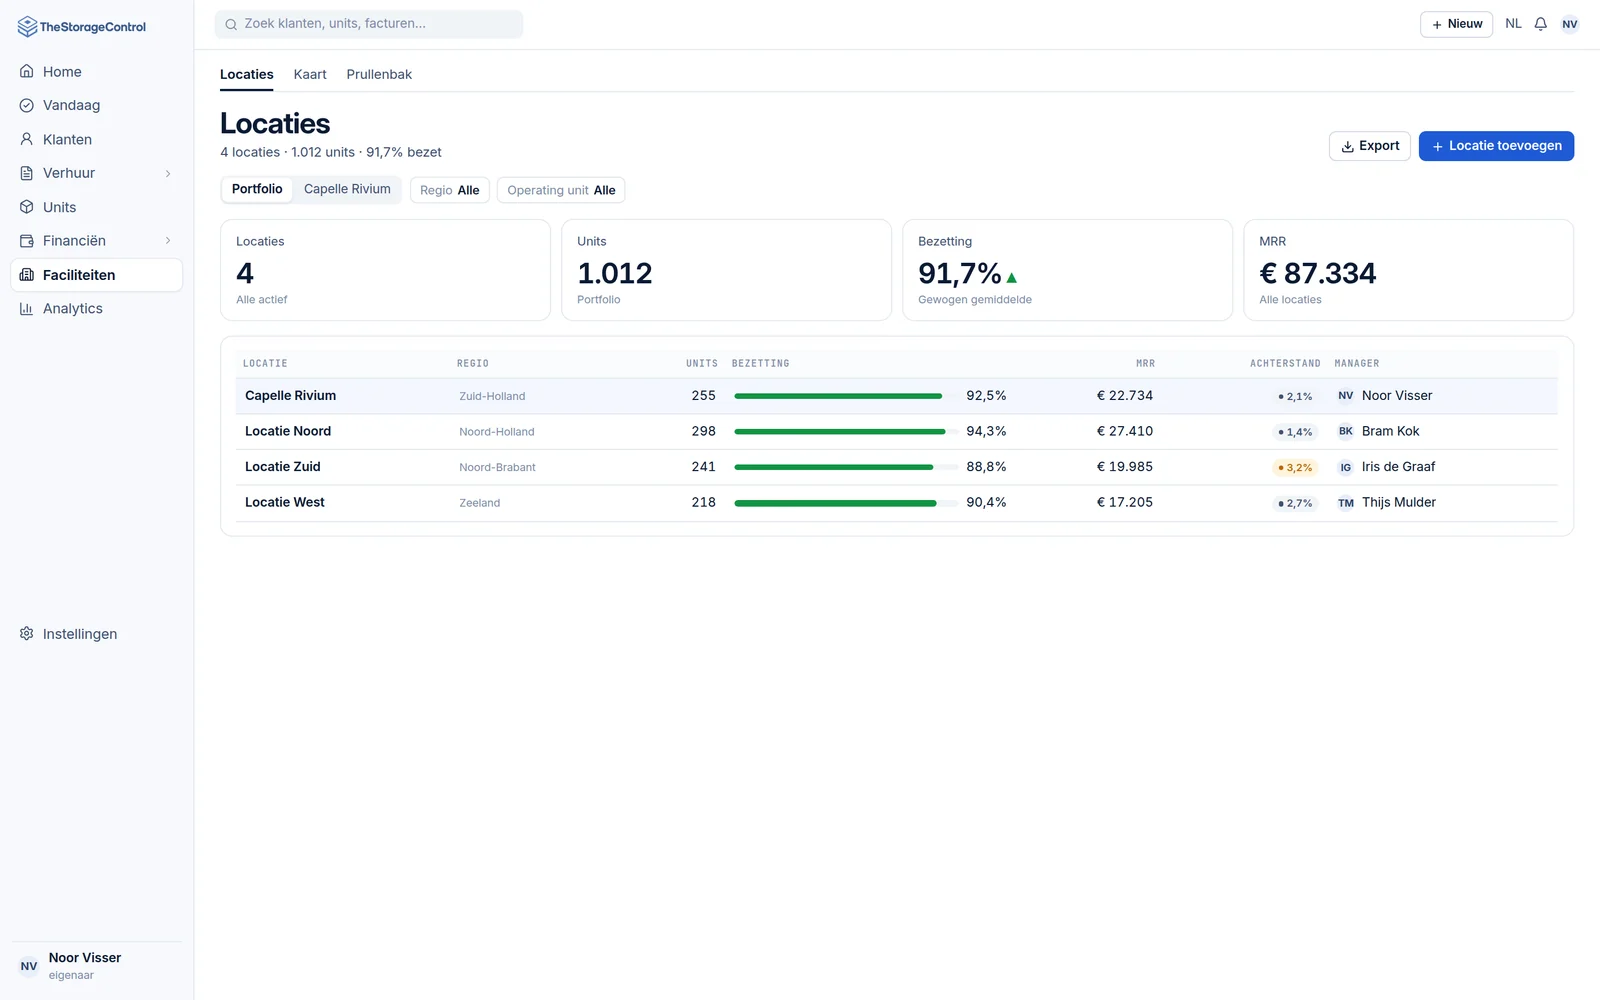This screenshot has height=1000, width=1600.
Task: Select the Capelle Rivium segment toggle
Action: coord(347,189)
